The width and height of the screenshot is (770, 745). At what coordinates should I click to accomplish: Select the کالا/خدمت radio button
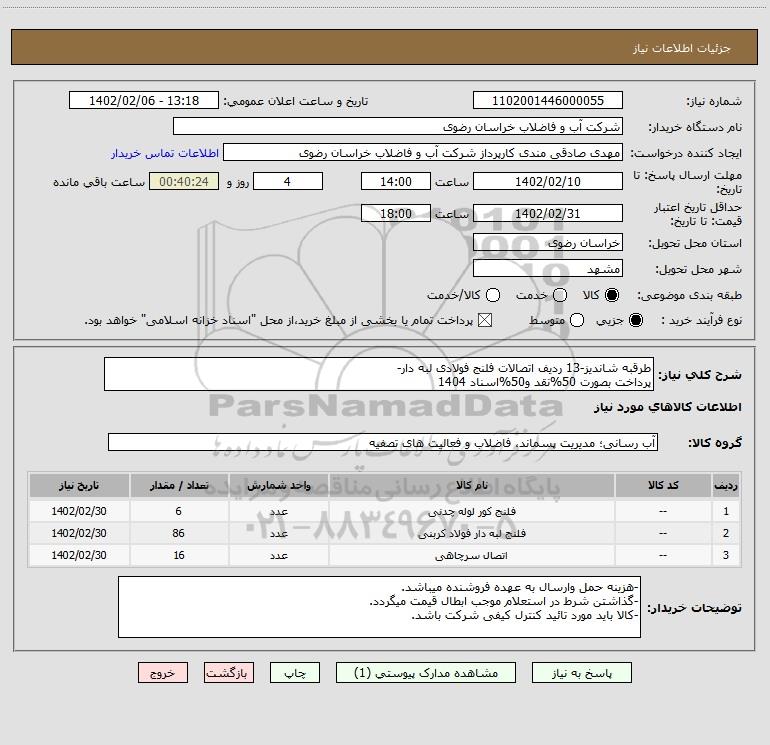(x=493, y=295)
